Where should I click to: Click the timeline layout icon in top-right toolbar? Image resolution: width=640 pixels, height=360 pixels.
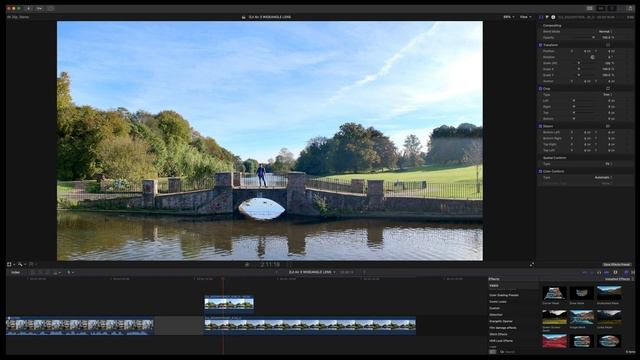point(601,8)
